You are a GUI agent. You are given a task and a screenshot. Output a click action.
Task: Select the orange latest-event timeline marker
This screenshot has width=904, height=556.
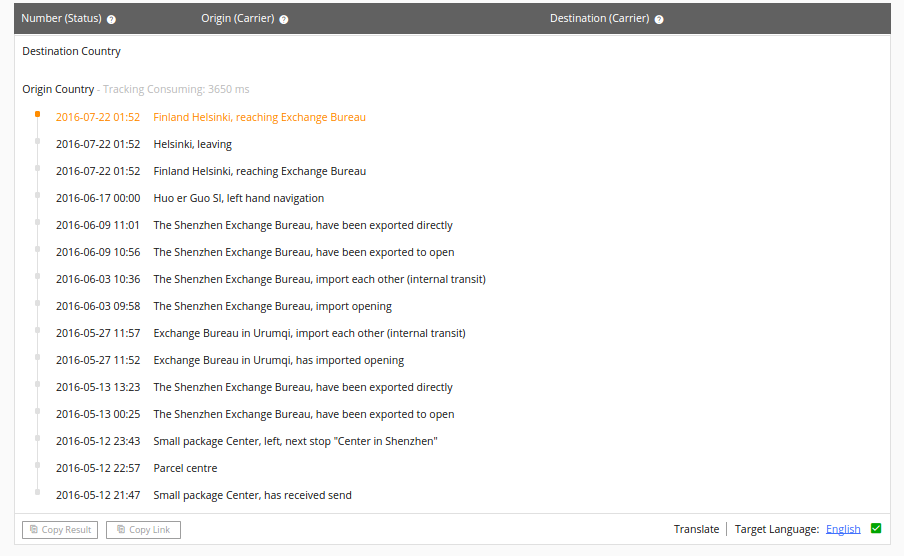click(x=37, y=114)
